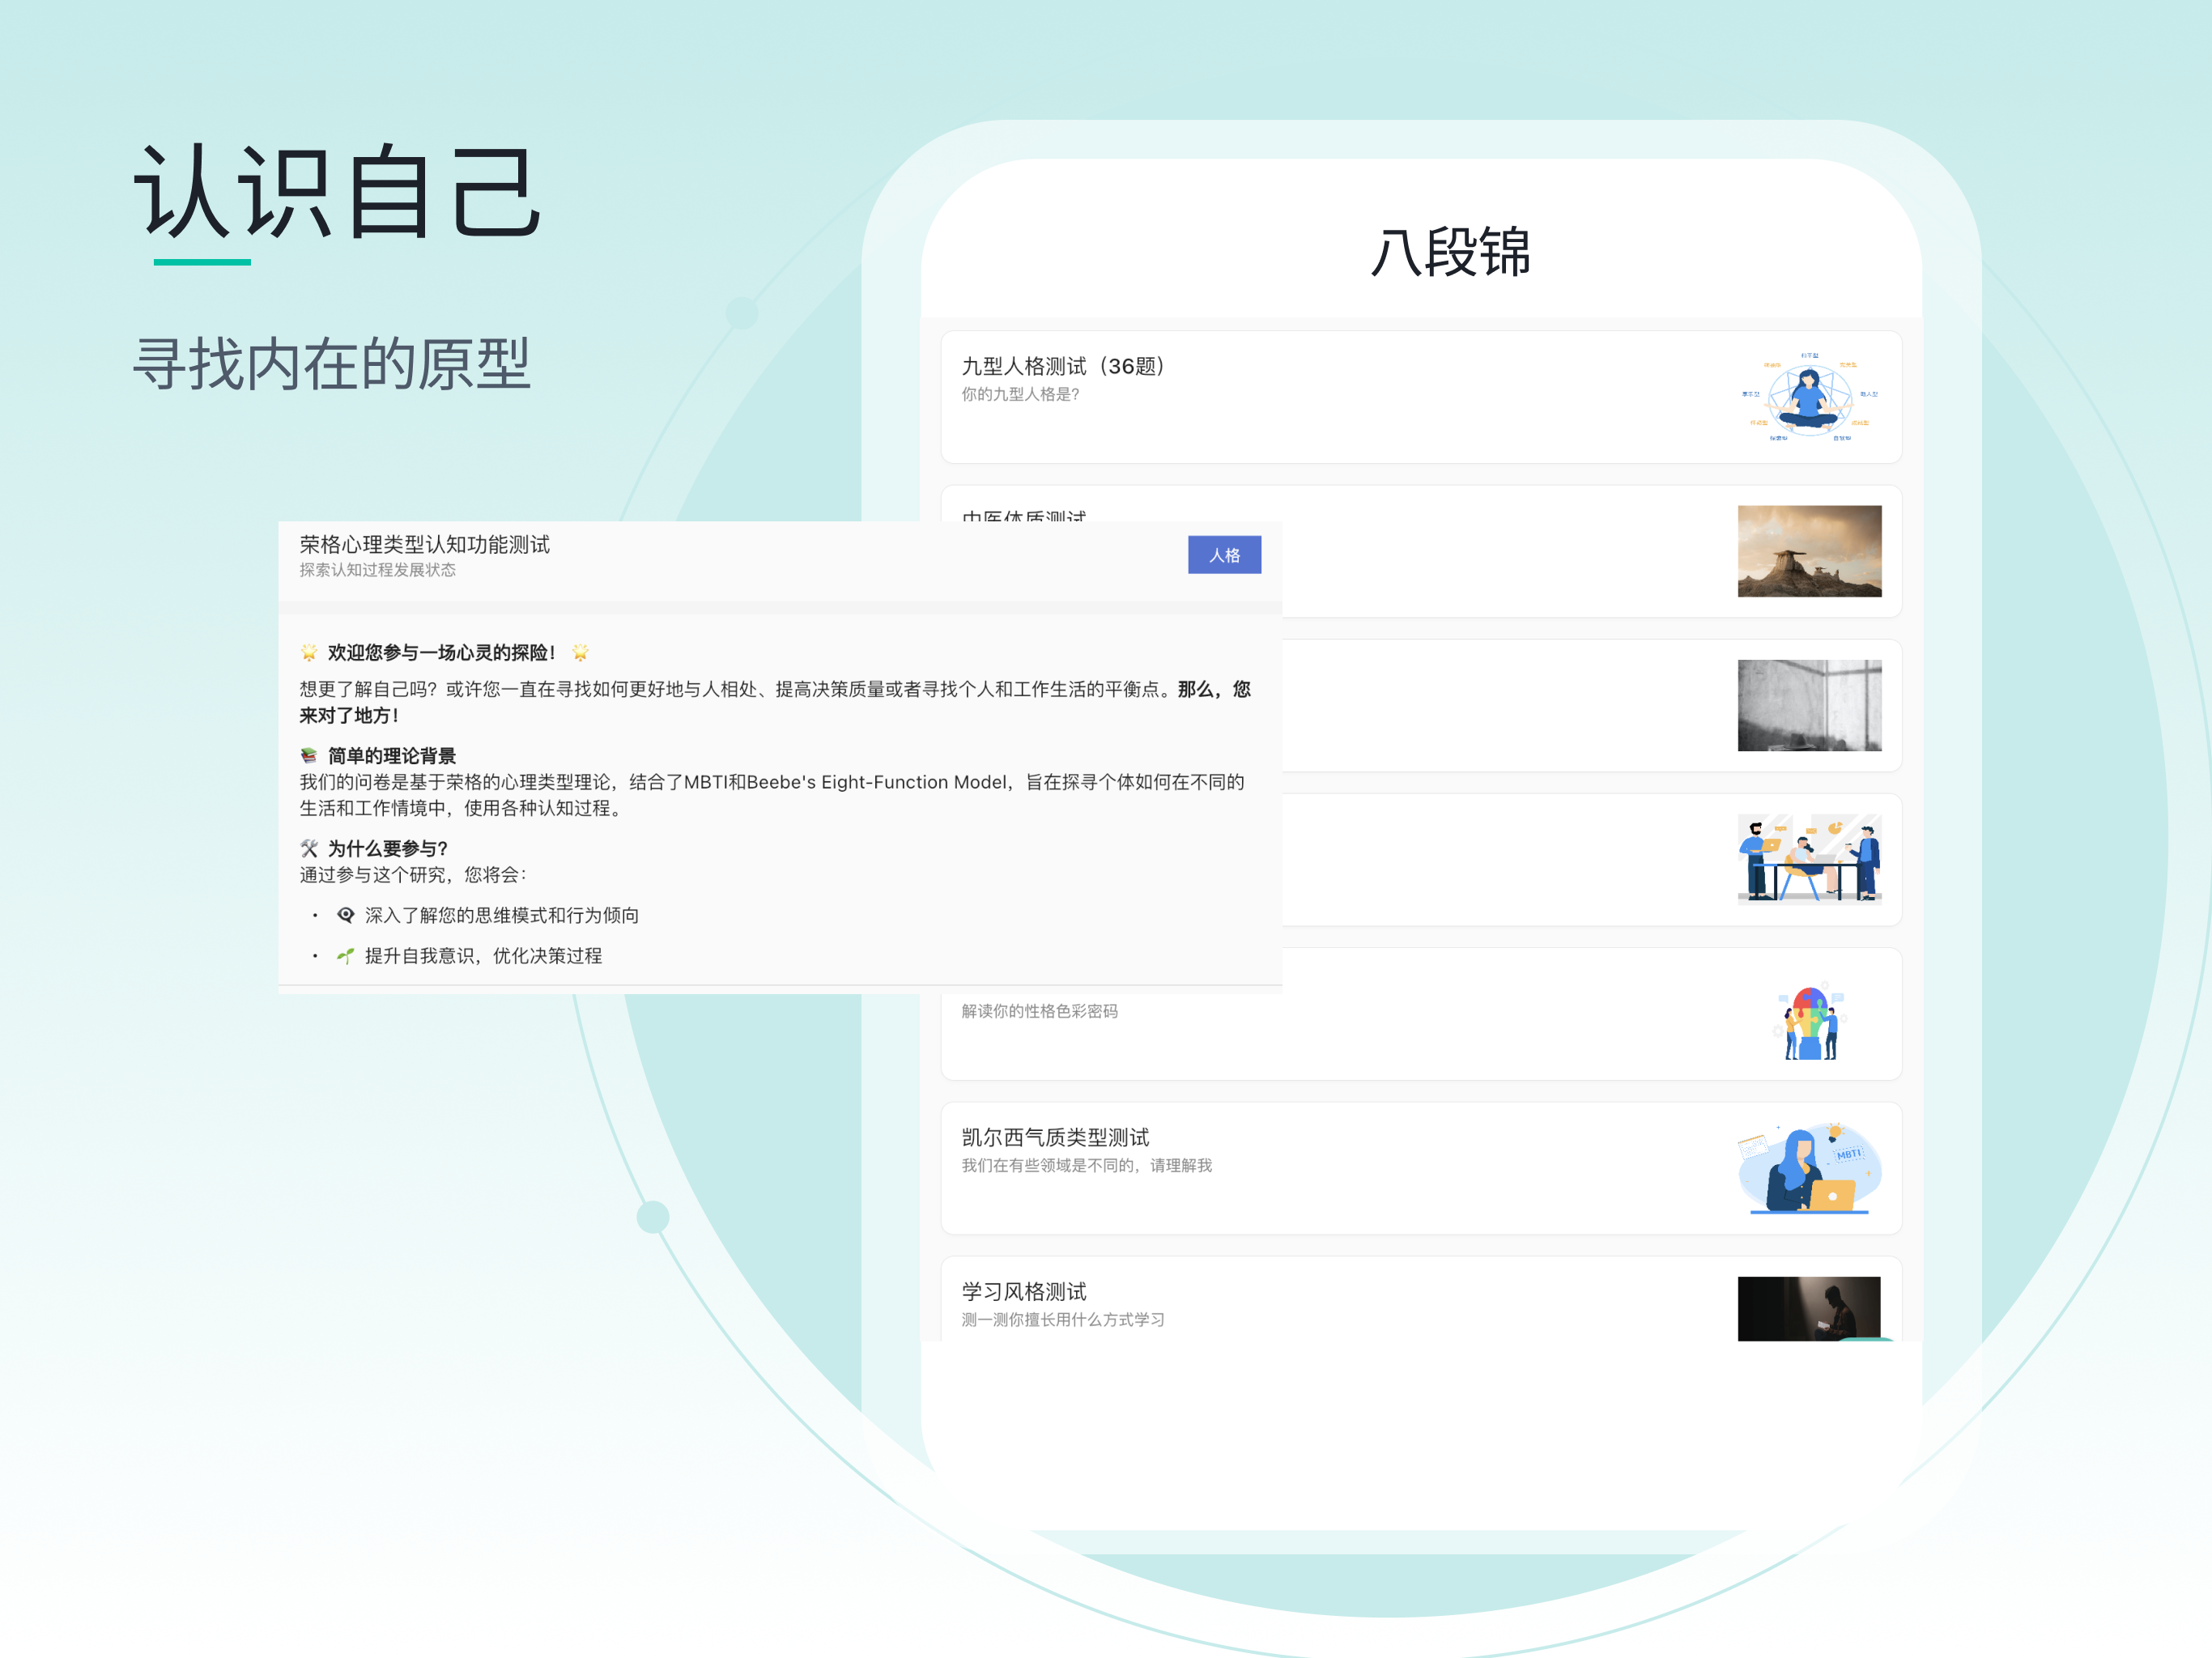The width and height of the screenshot is (2212, 1658).
Task: Click the seedling icon in the second bullet
Action: [346, 956]
